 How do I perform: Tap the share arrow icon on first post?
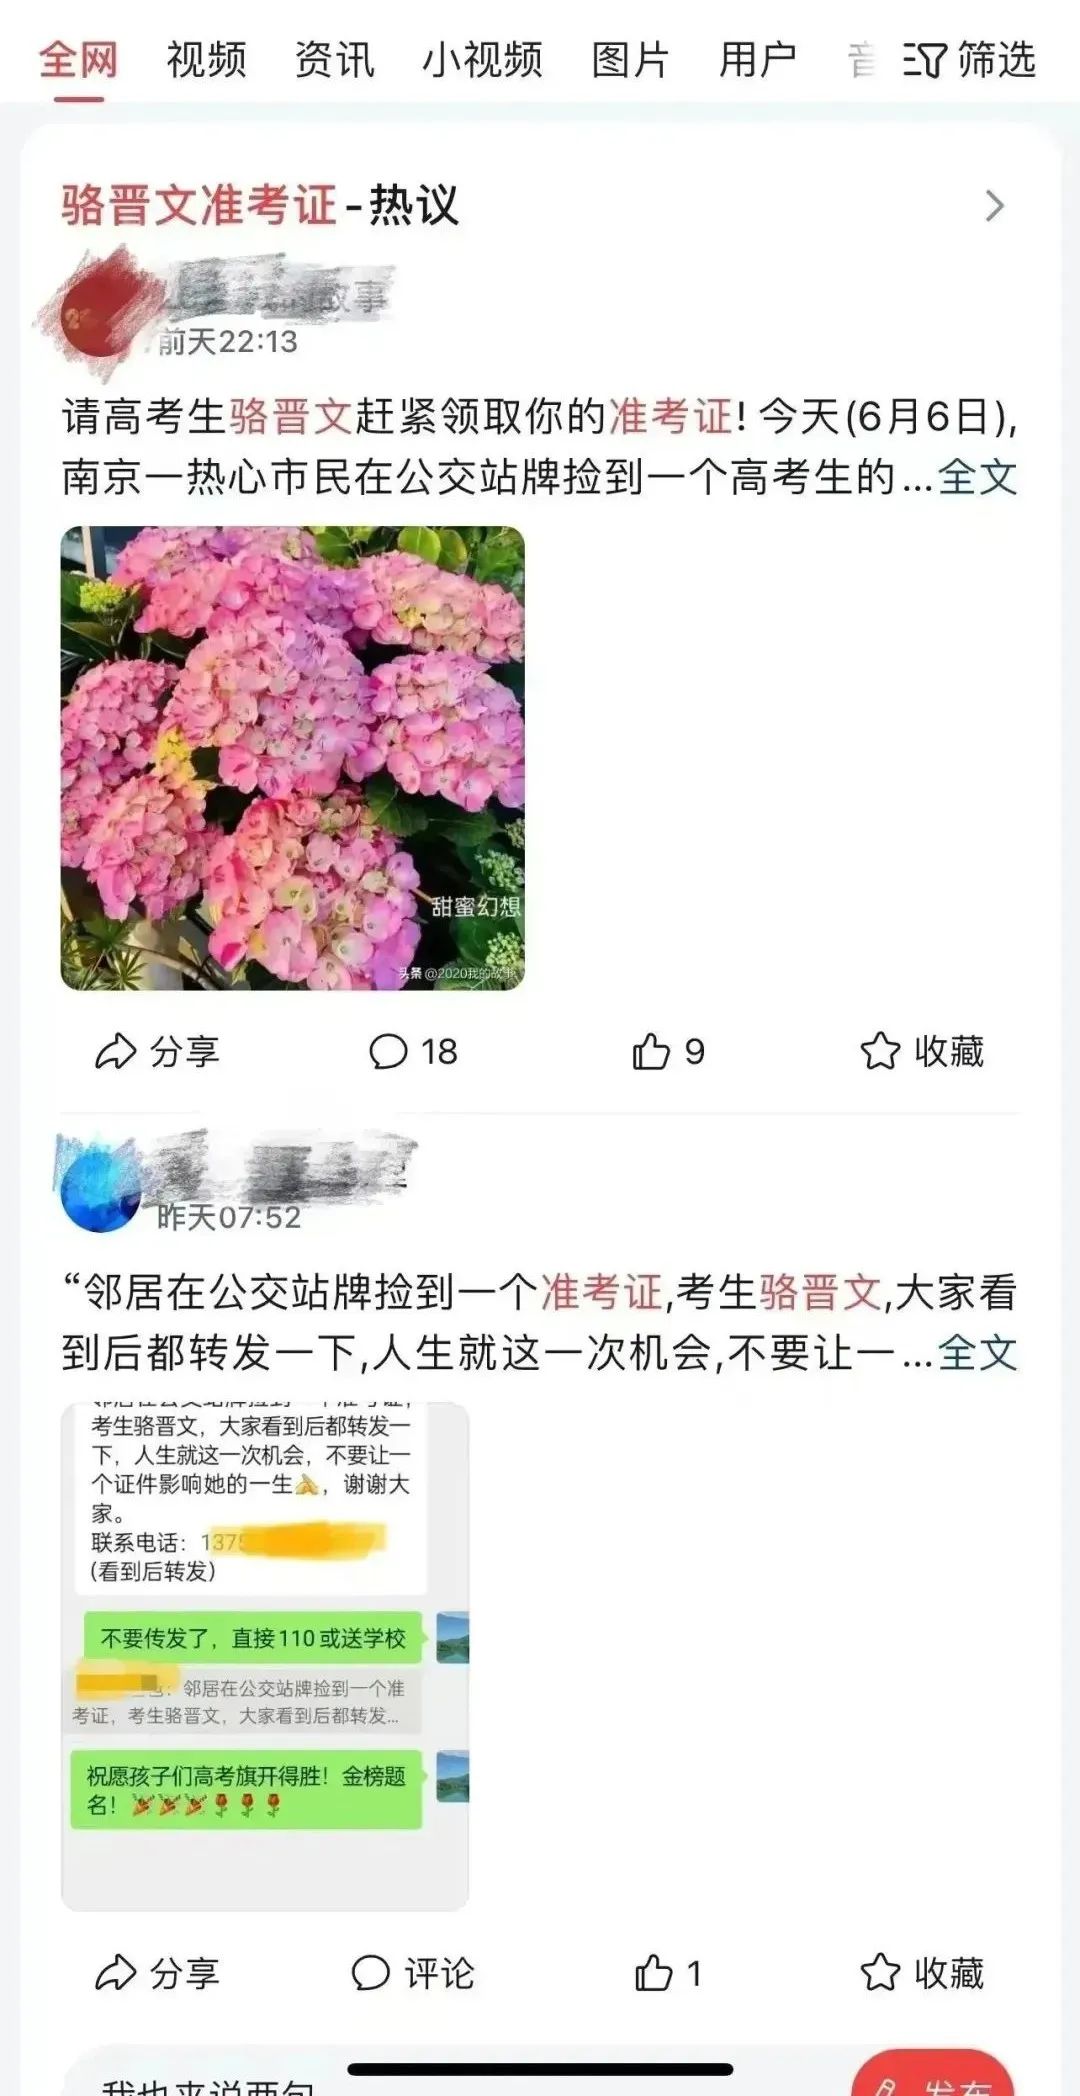[x=115, y=1051]
